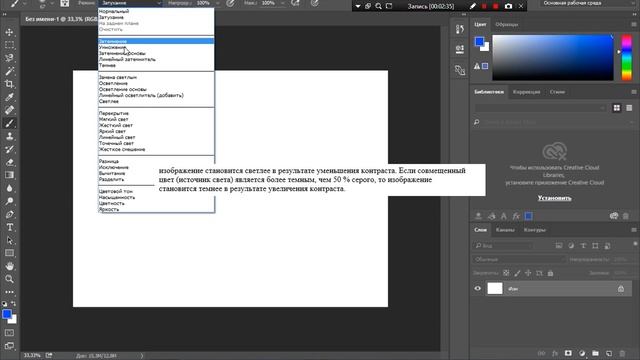Image resolution: width=640 pixels, height=360 pixels.
Task: Select the Rectangle shape tool
Action: click(9, 253)
